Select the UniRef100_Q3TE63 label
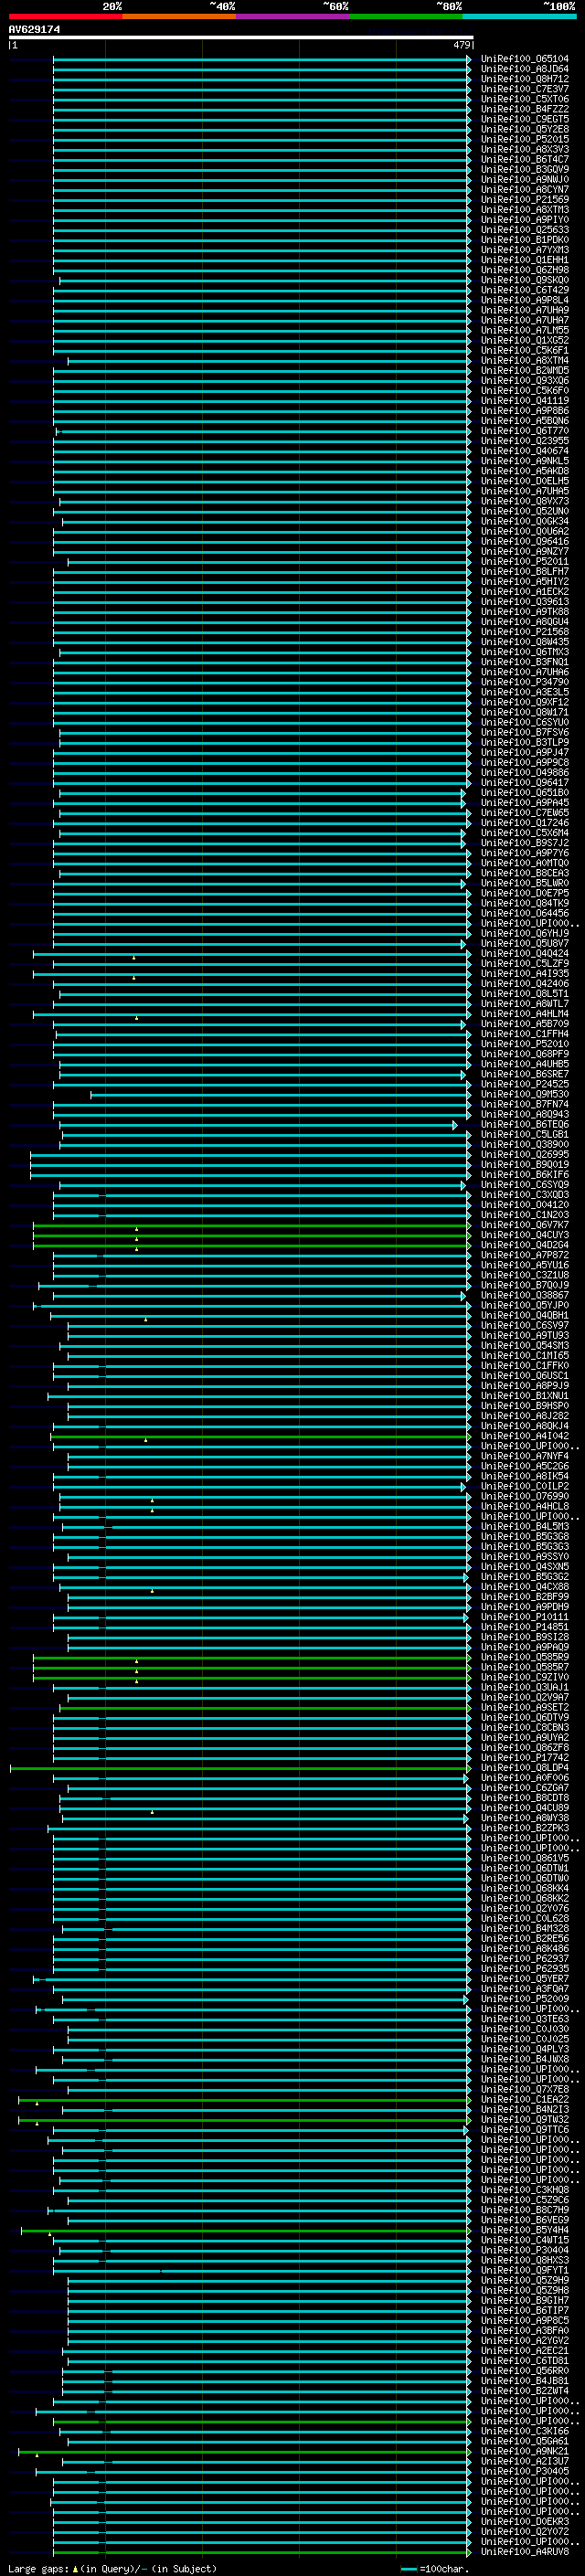 pyautogui.click(x=524, y=2019)
